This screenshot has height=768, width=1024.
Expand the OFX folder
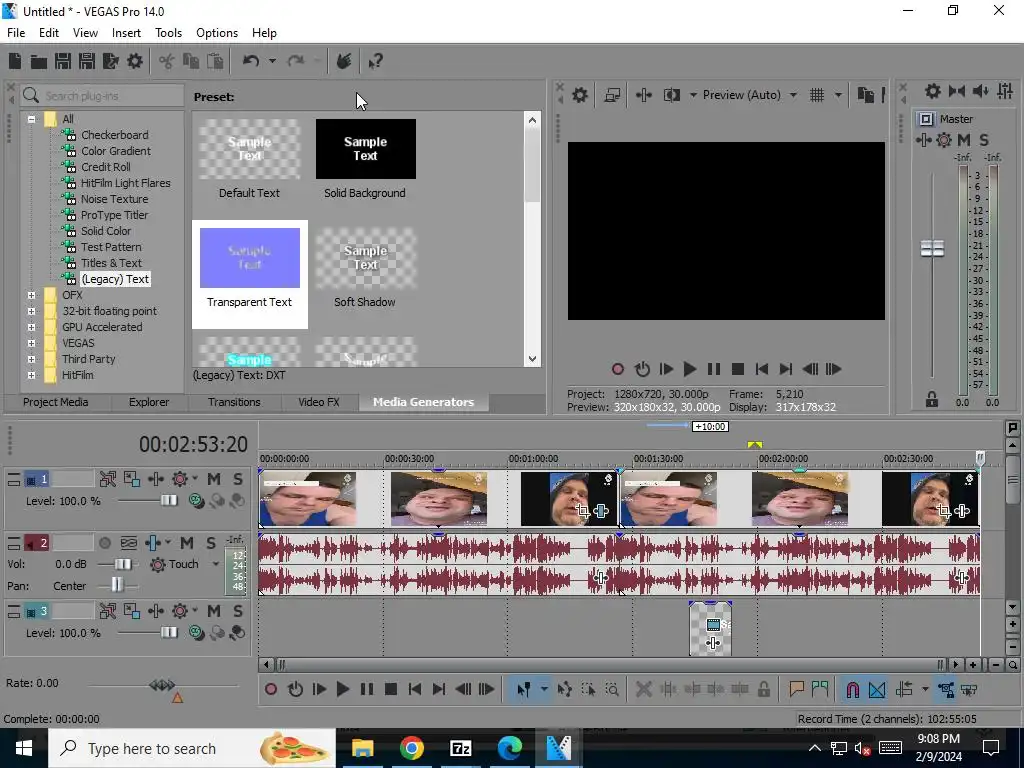31,295
